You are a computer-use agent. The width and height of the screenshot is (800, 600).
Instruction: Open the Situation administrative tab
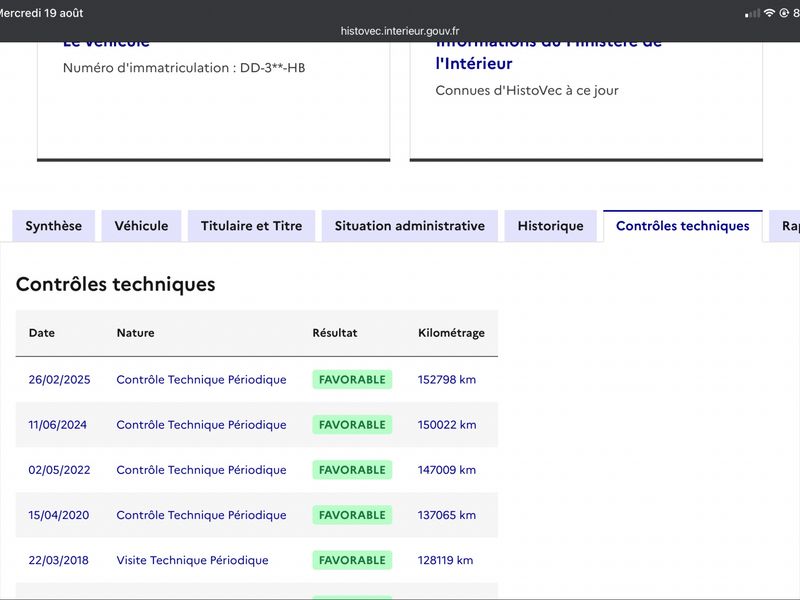(x=410, y=226)
